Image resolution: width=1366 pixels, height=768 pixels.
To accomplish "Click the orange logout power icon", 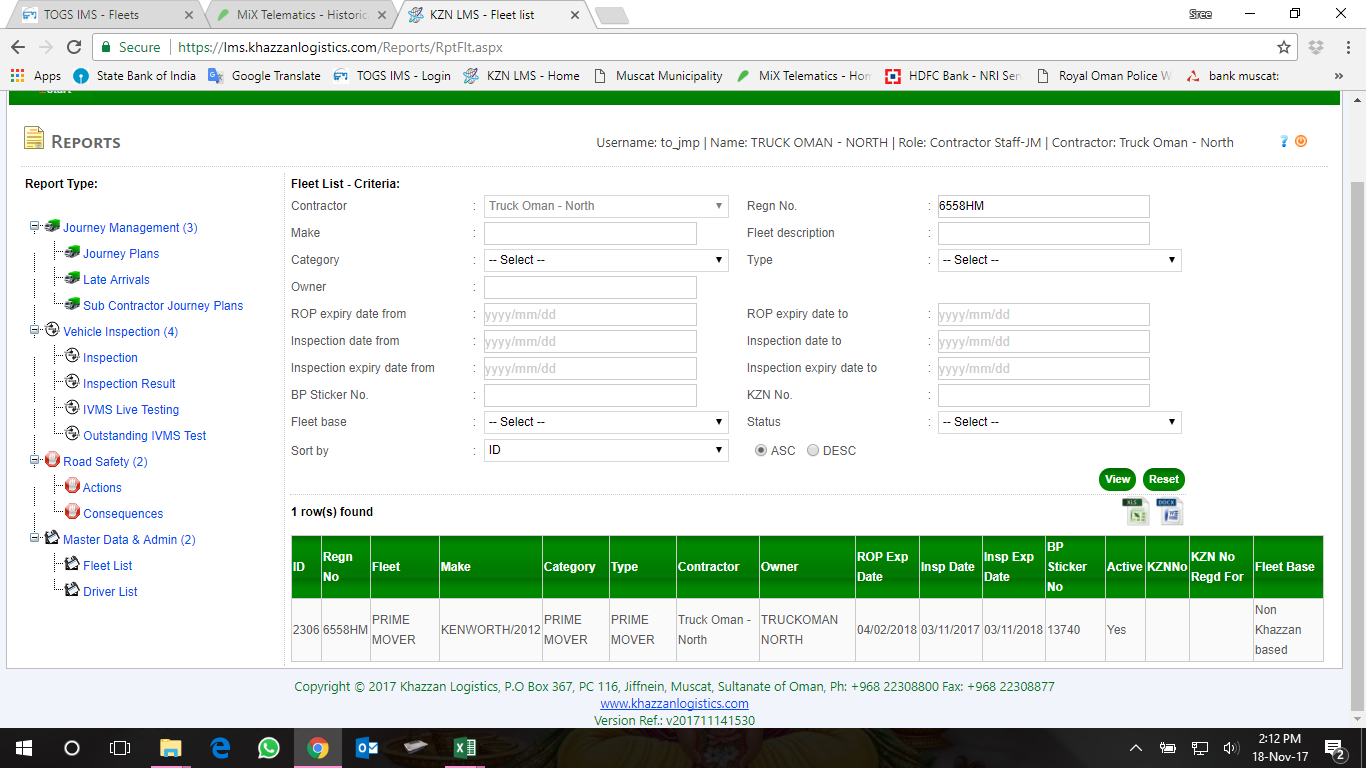I will pos(1301,142).
